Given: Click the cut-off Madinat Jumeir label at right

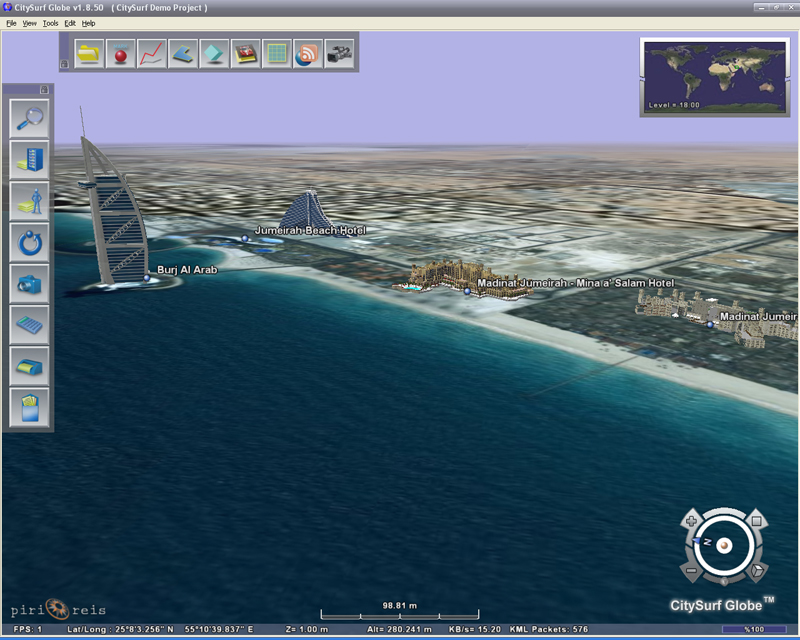Looking at the screenshot, I should [758, 316].
